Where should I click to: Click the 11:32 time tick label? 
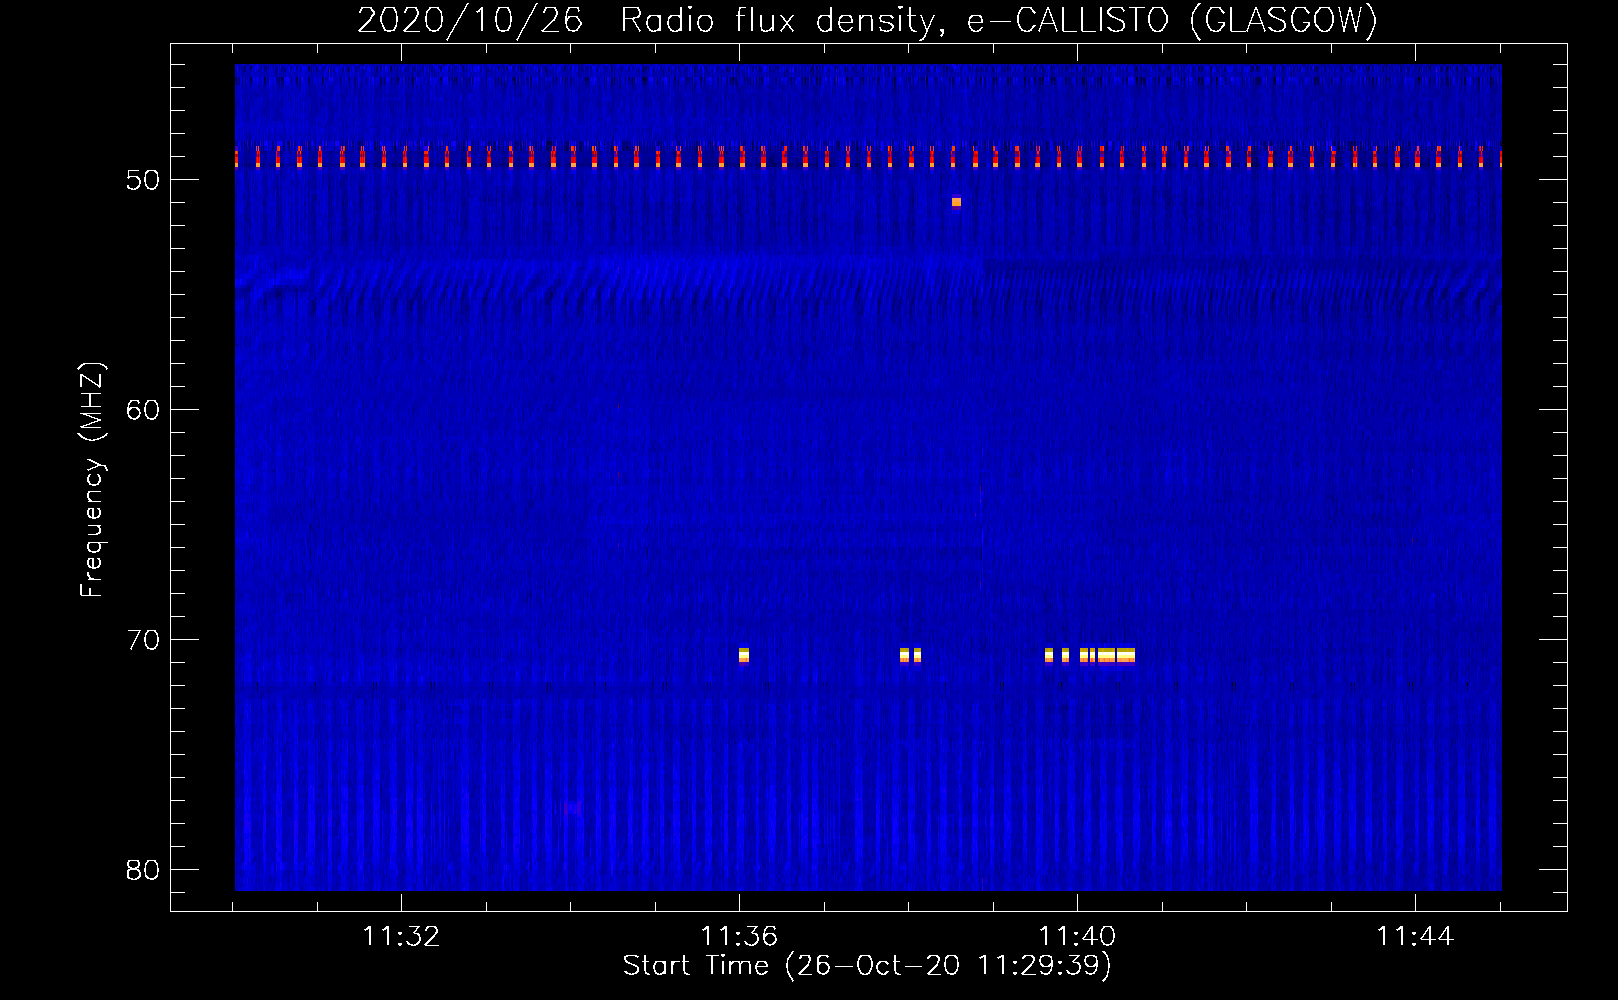tap(401, 936)
